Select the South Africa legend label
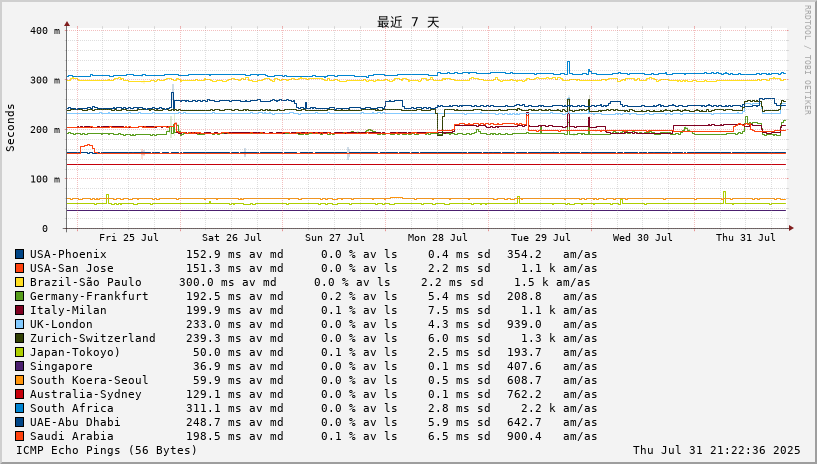Viewport: 817px width, 464px height. [x=71, y=409]
